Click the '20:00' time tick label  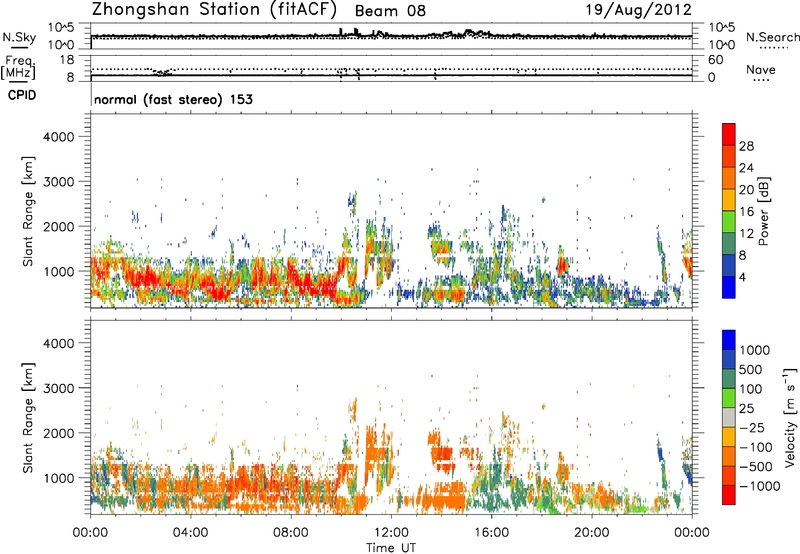pyautogui.click(x=591, y=533)
